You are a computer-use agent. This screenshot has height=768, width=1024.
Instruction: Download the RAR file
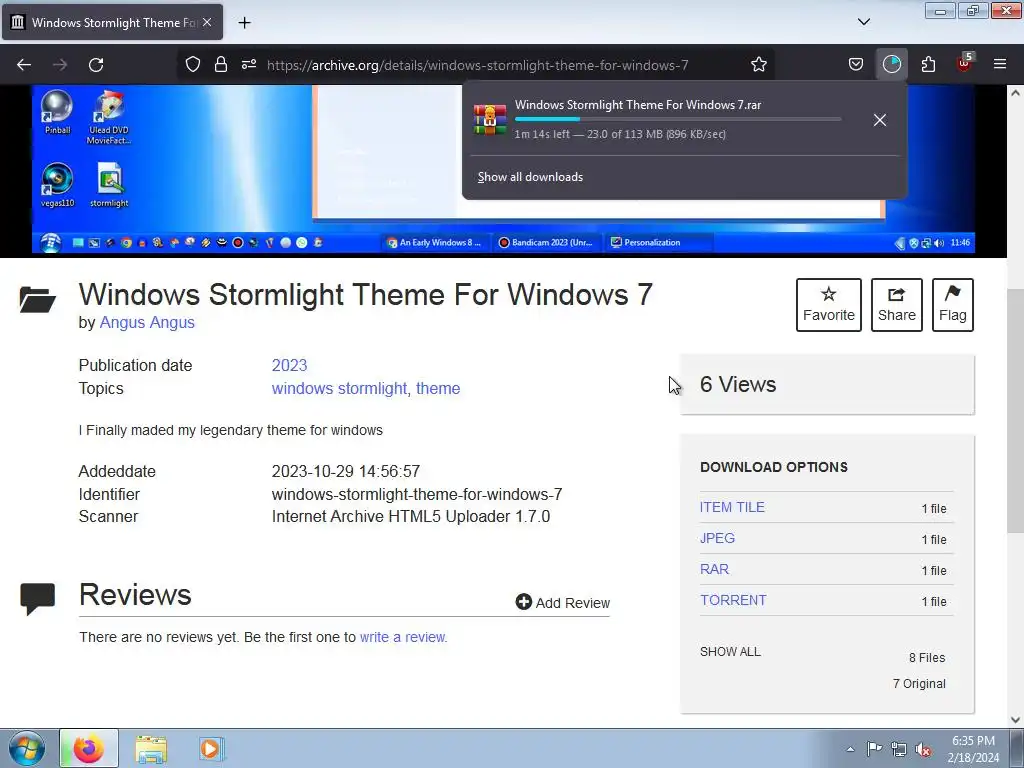(x=714, y=569)
